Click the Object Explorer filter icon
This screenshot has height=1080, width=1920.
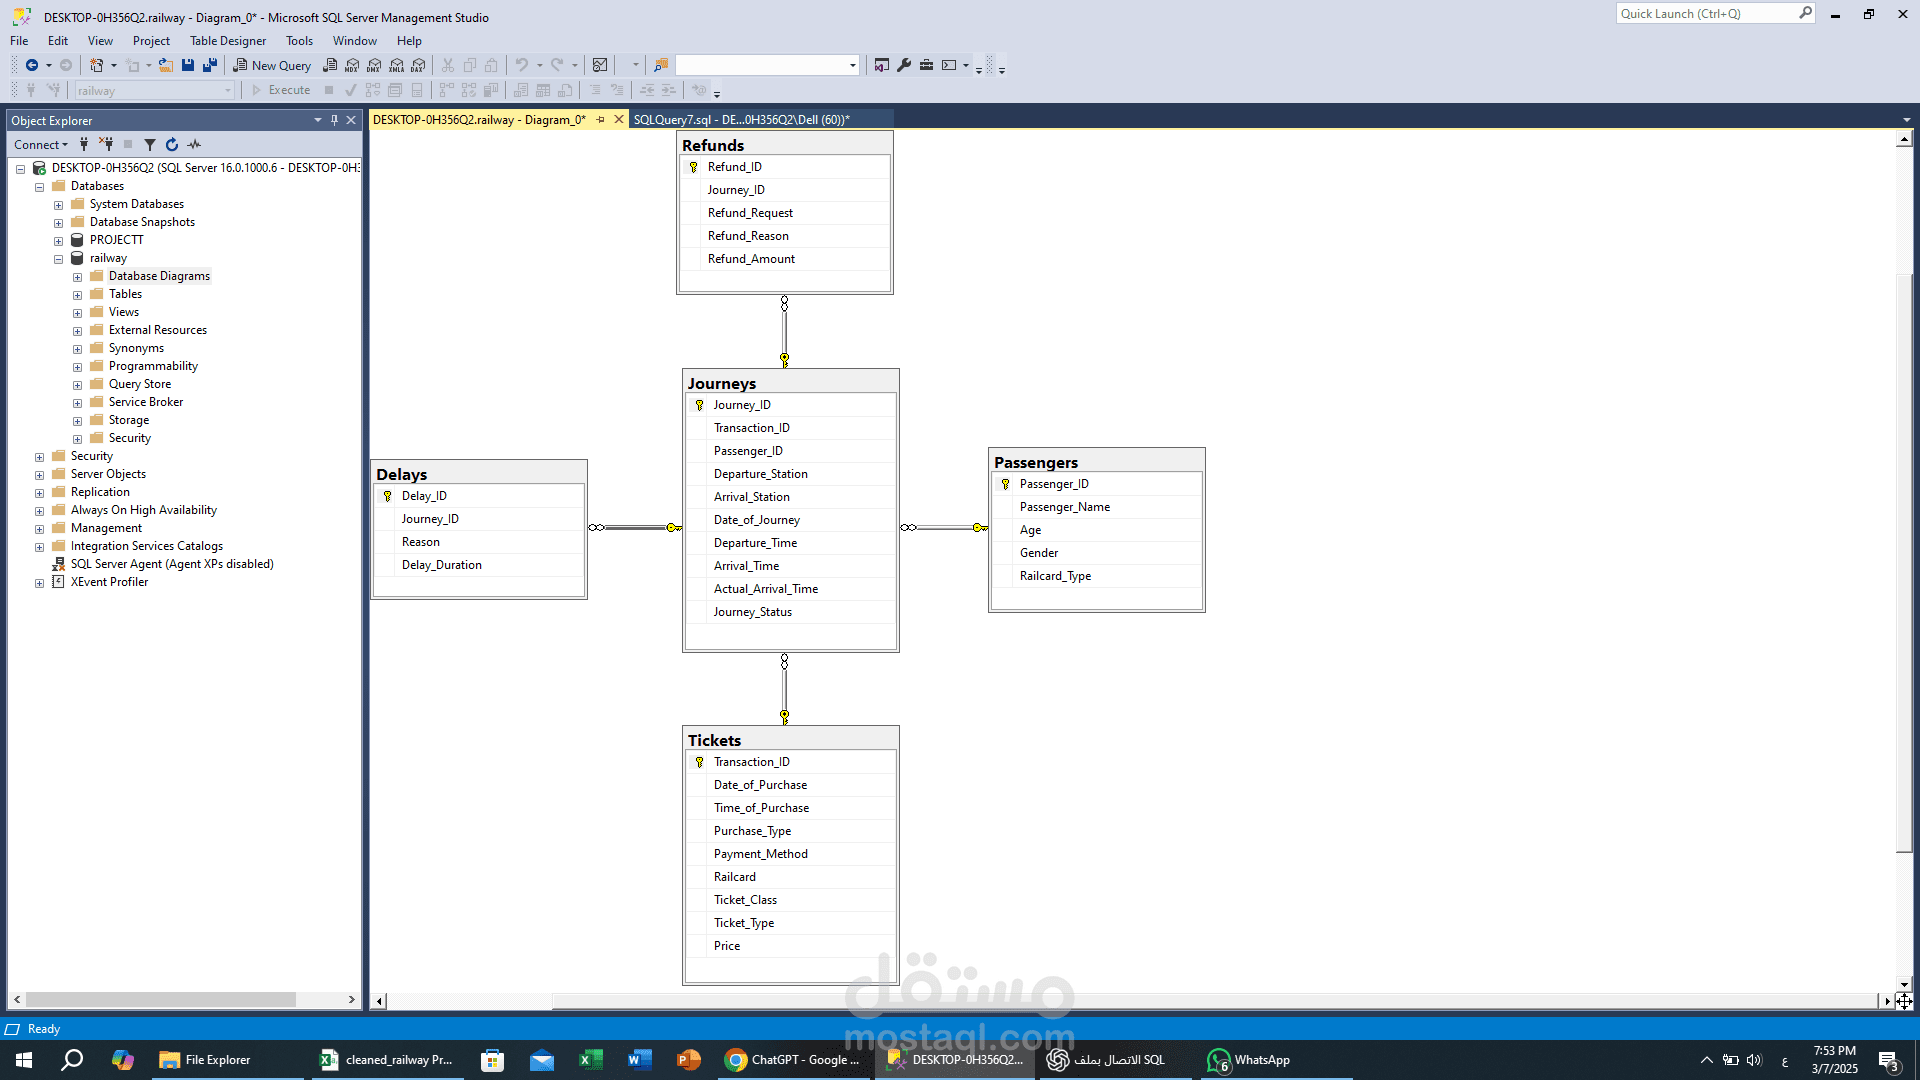pos(150,144)
